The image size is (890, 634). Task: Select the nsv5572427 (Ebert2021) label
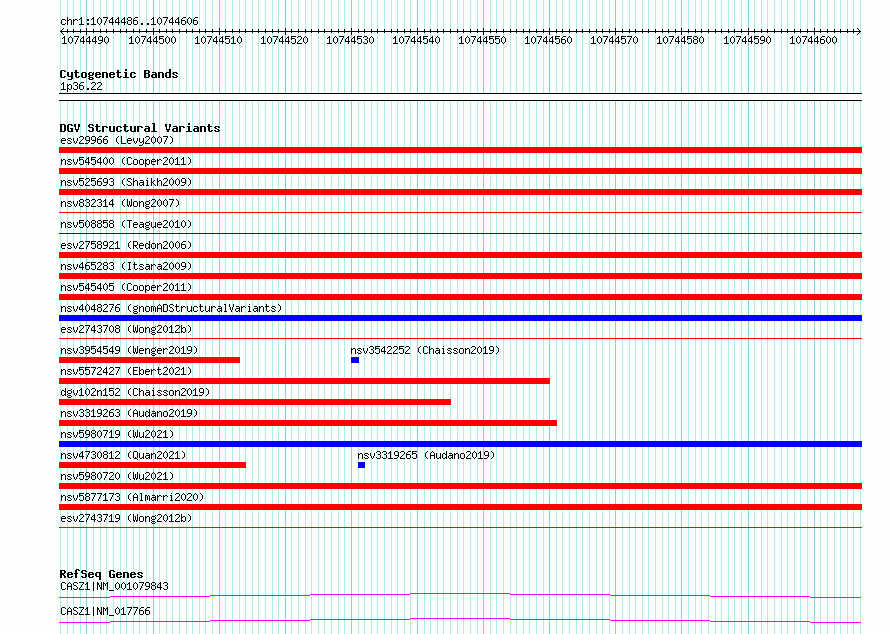126,371
